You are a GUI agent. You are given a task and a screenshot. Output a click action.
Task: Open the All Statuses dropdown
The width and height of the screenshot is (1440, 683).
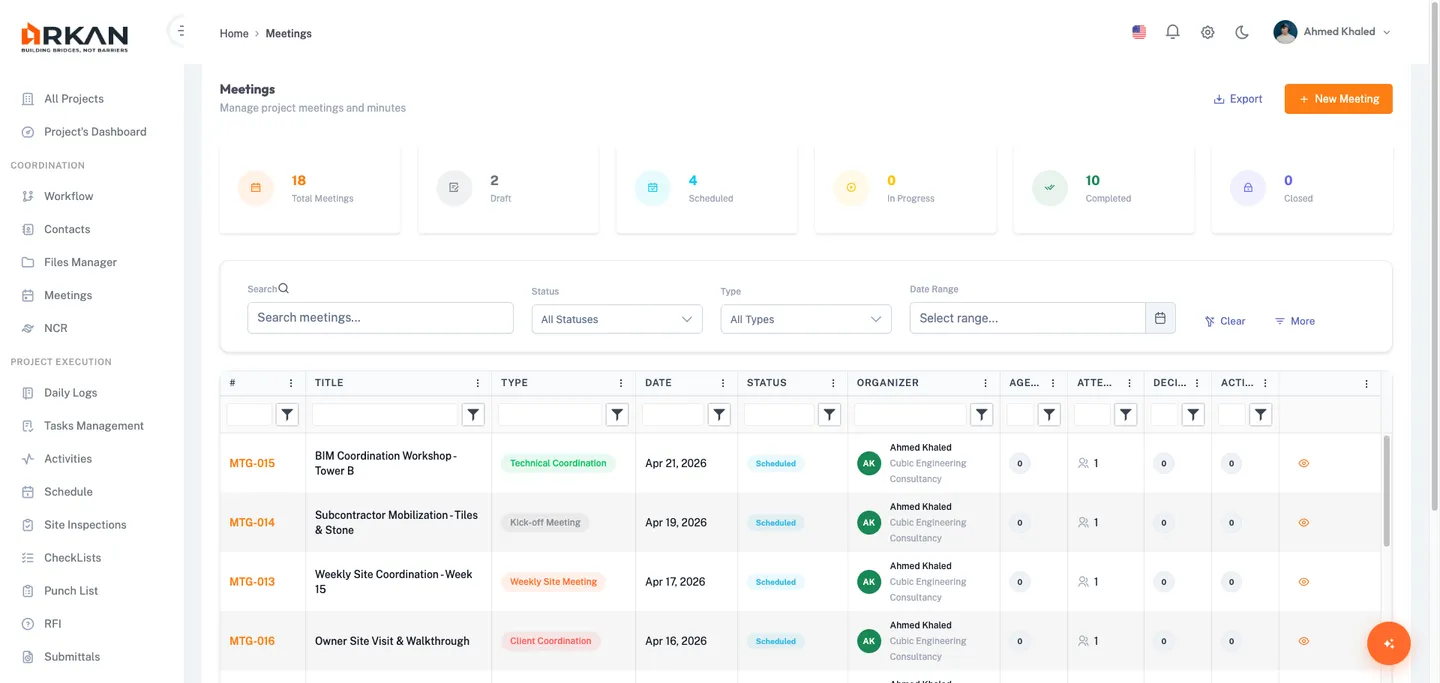coord(616,318)
